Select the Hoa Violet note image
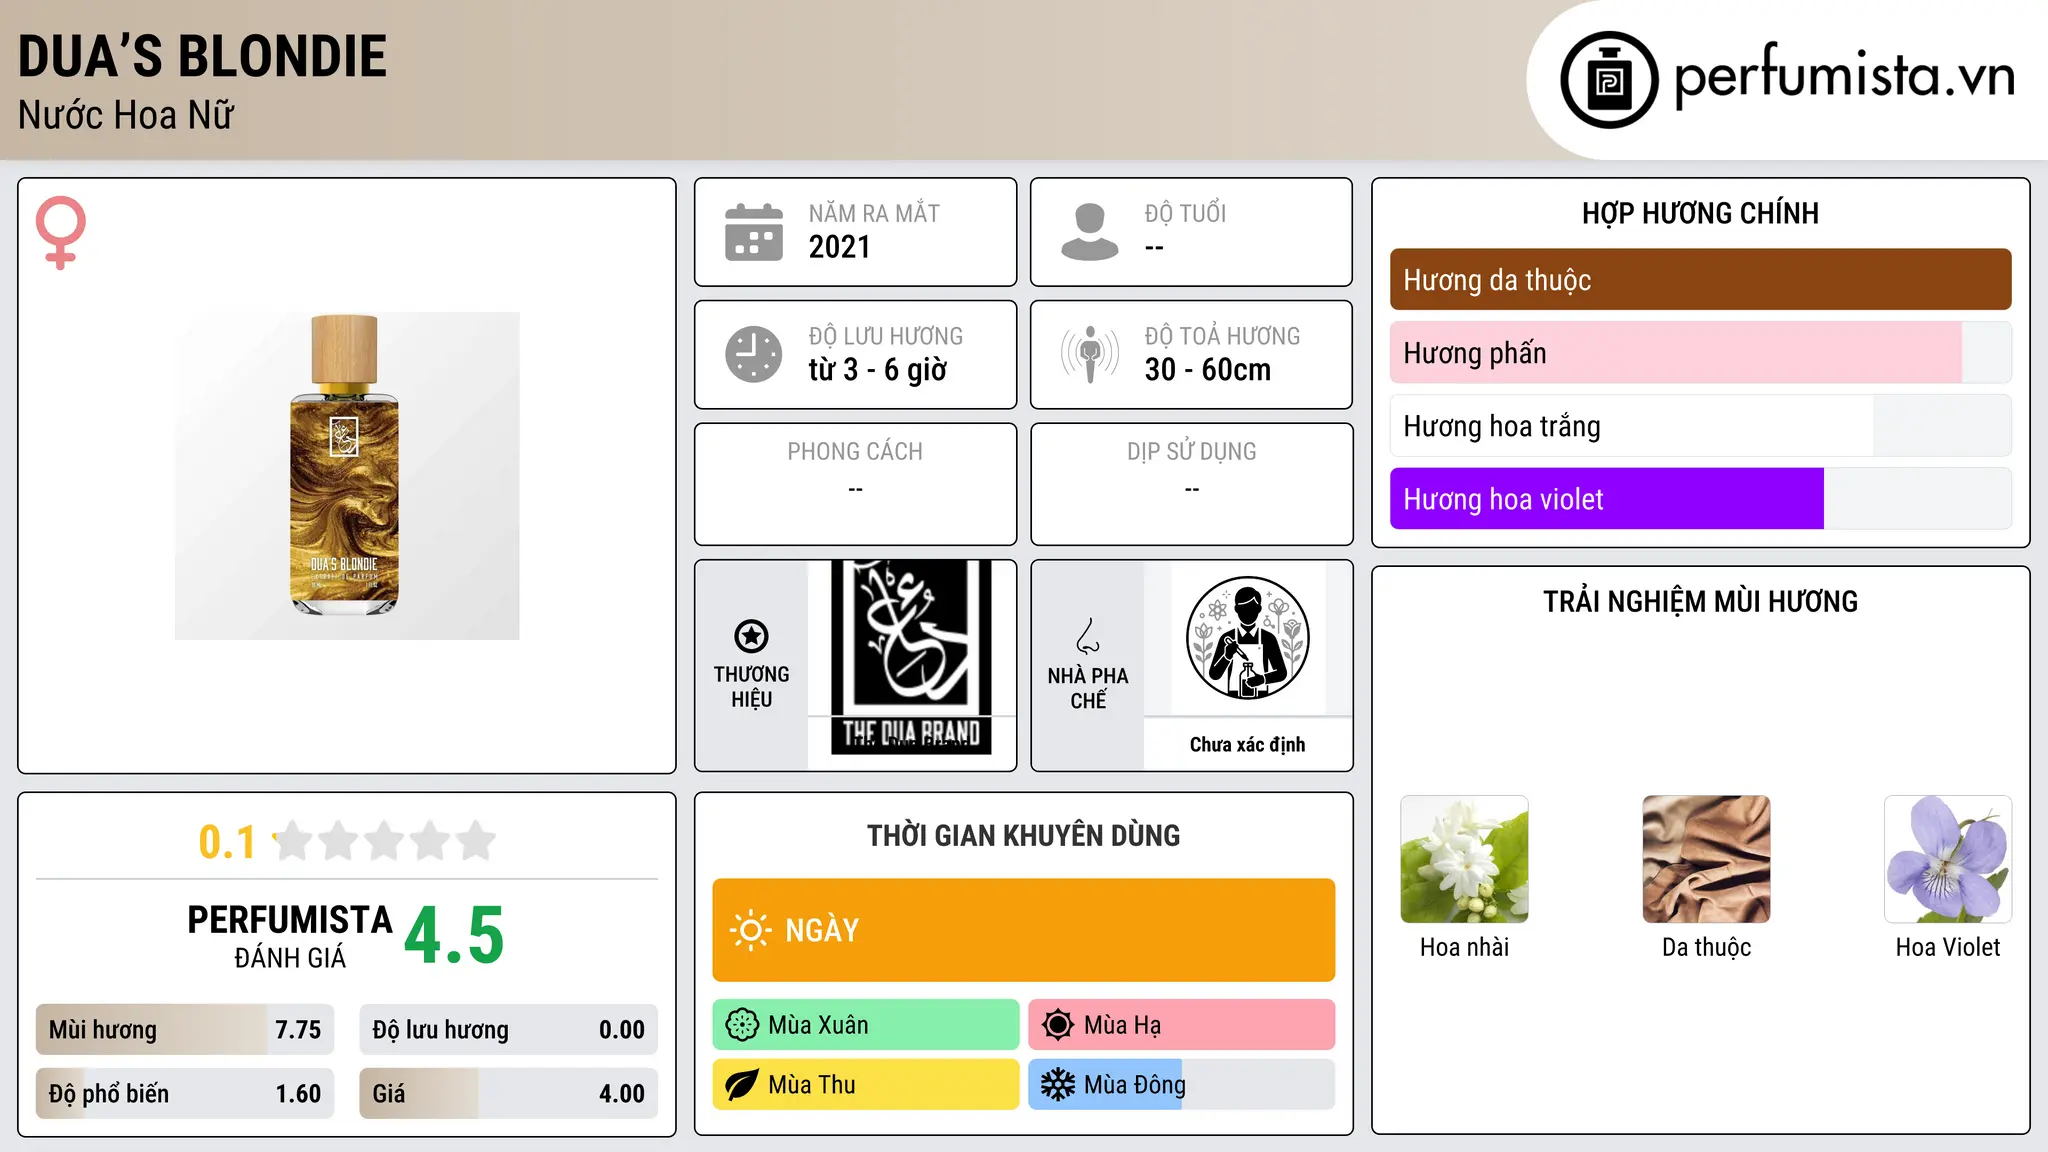This screenshot has width=2048, height=1152. point(1948,859)
